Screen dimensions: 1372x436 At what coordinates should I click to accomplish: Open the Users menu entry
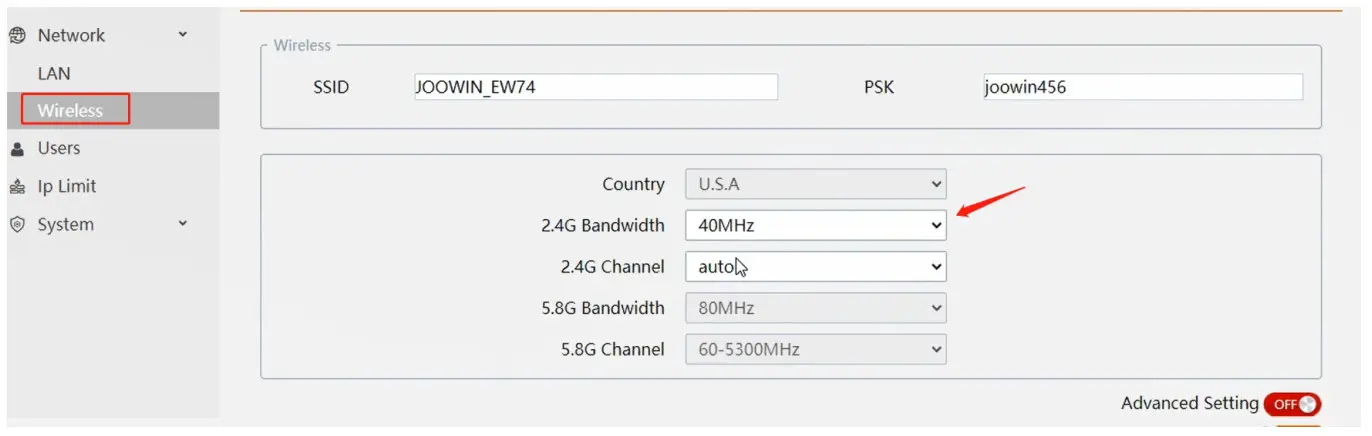(x=58, y=148)
